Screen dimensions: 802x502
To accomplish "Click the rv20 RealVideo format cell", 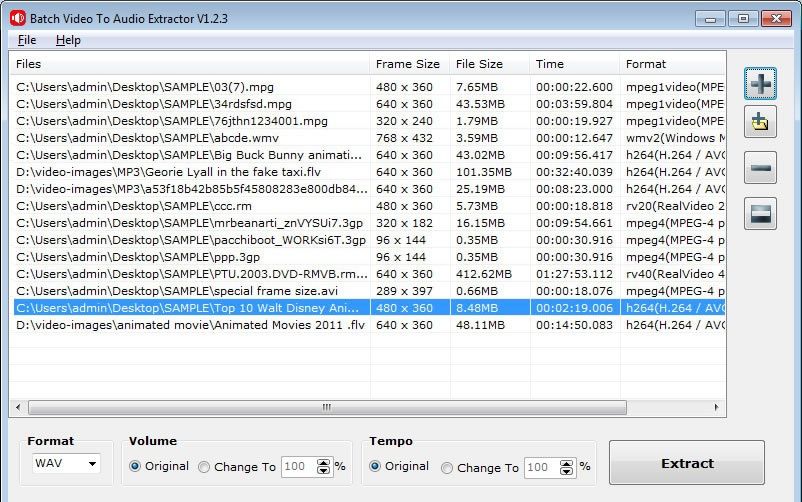I will (675, 206).
